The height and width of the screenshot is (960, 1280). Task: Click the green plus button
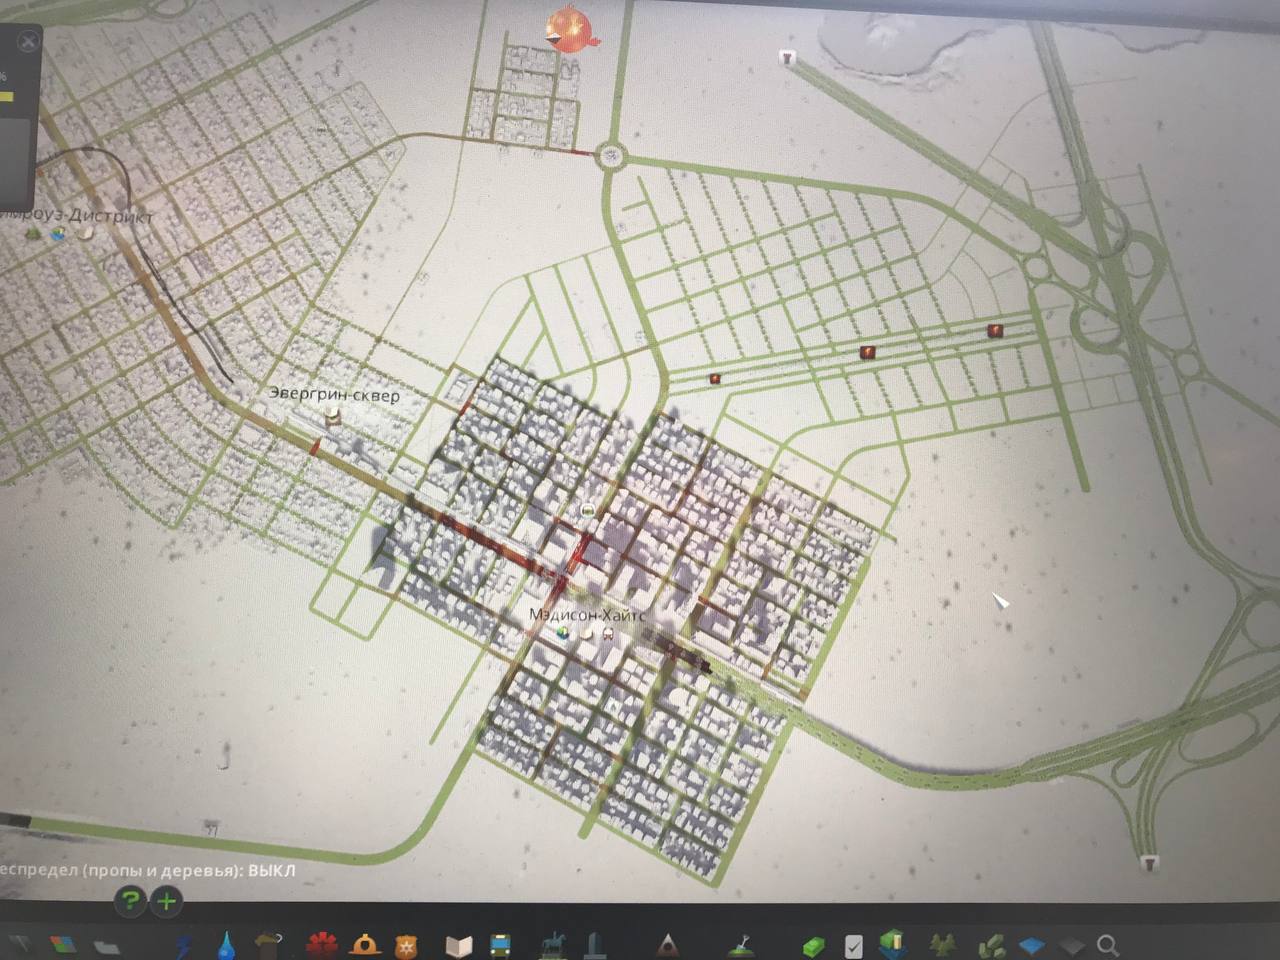coord(166,902)
